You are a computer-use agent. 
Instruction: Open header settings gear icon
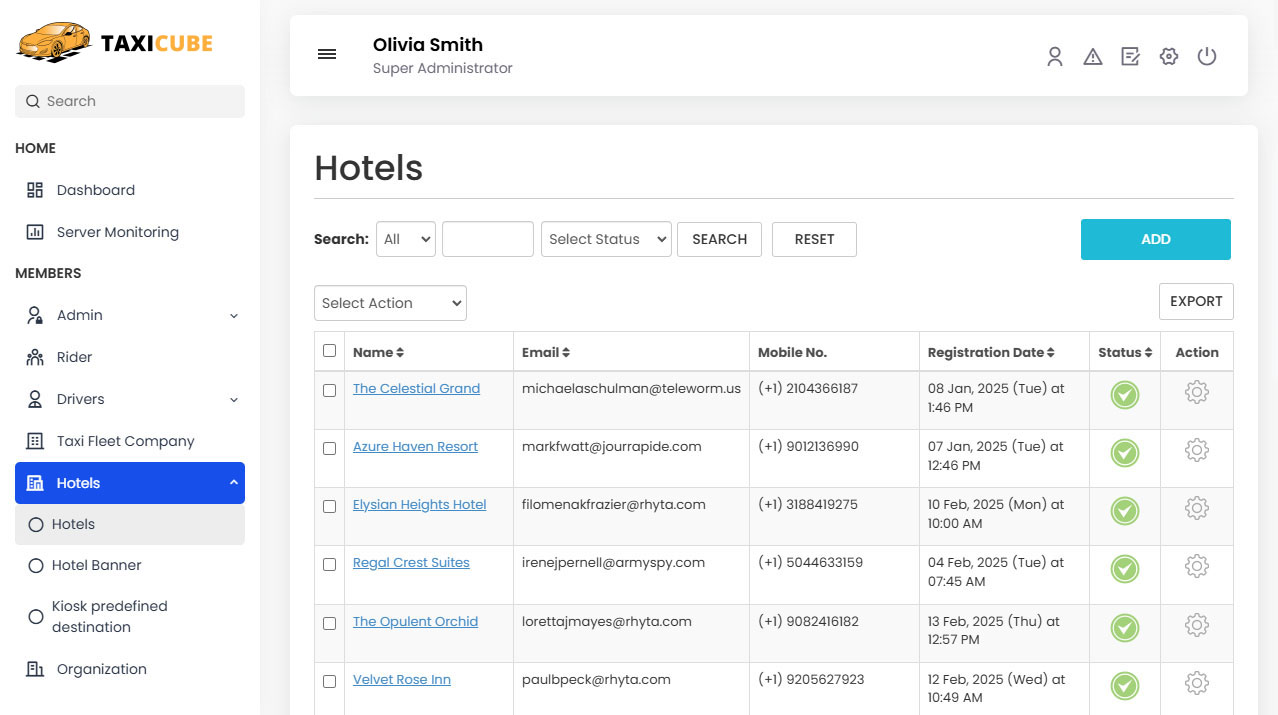pos(1168,57)
